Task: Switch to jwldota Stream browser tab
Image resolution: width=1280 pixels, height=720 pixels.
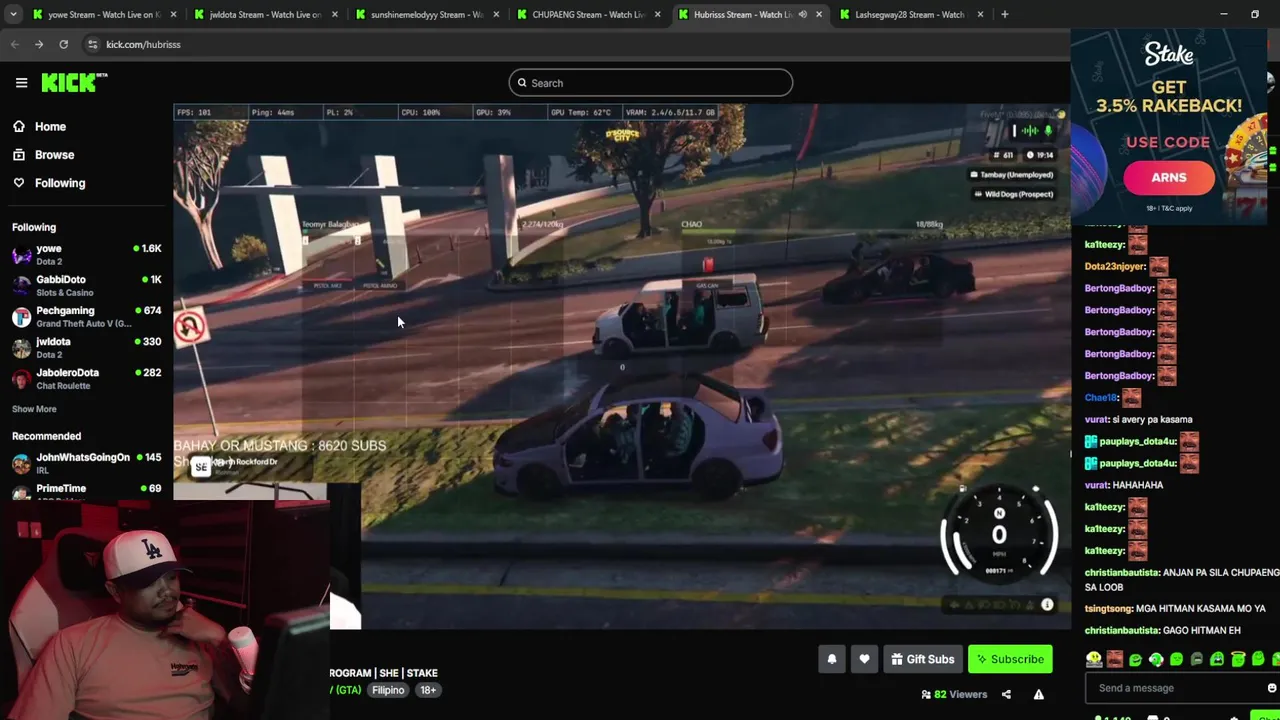Action: 266,14
